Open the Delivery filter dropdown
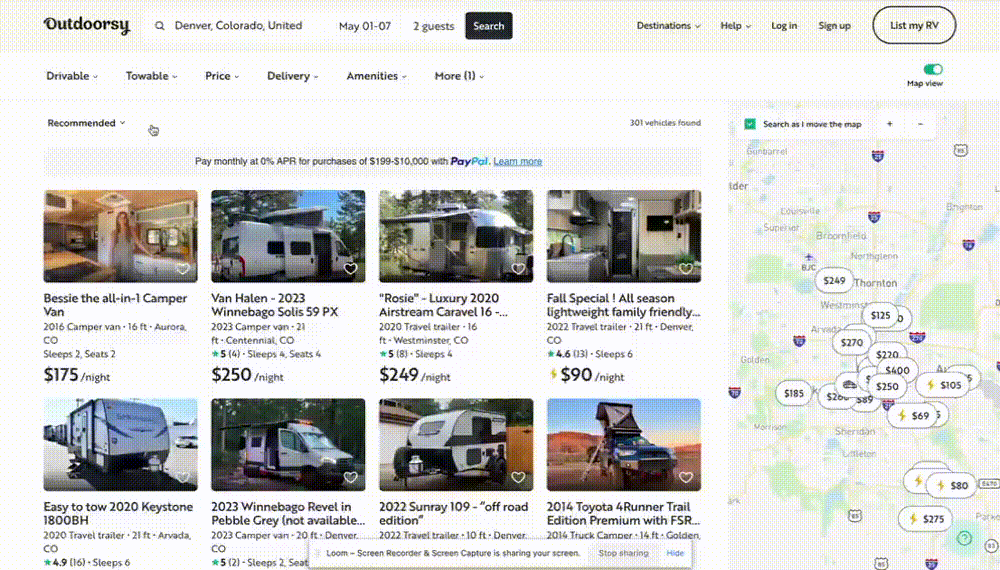The height and width of the screenshot is (570, 1000). click(292, 76)
